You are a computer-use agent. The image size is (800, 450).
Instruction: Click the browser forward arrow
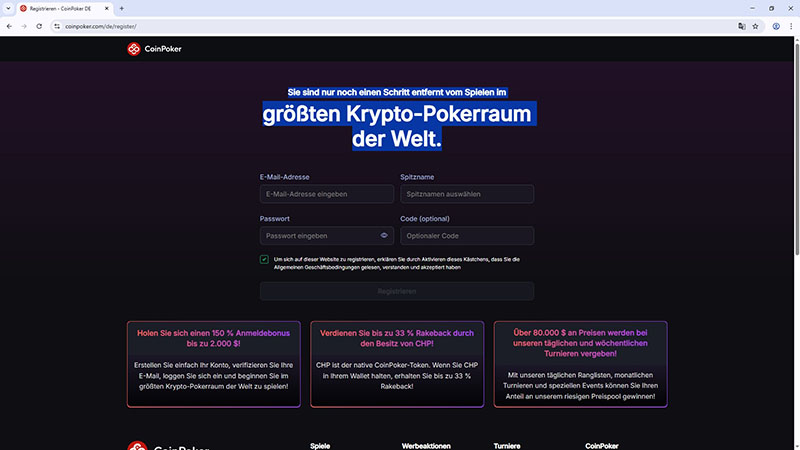pos(24,26)
